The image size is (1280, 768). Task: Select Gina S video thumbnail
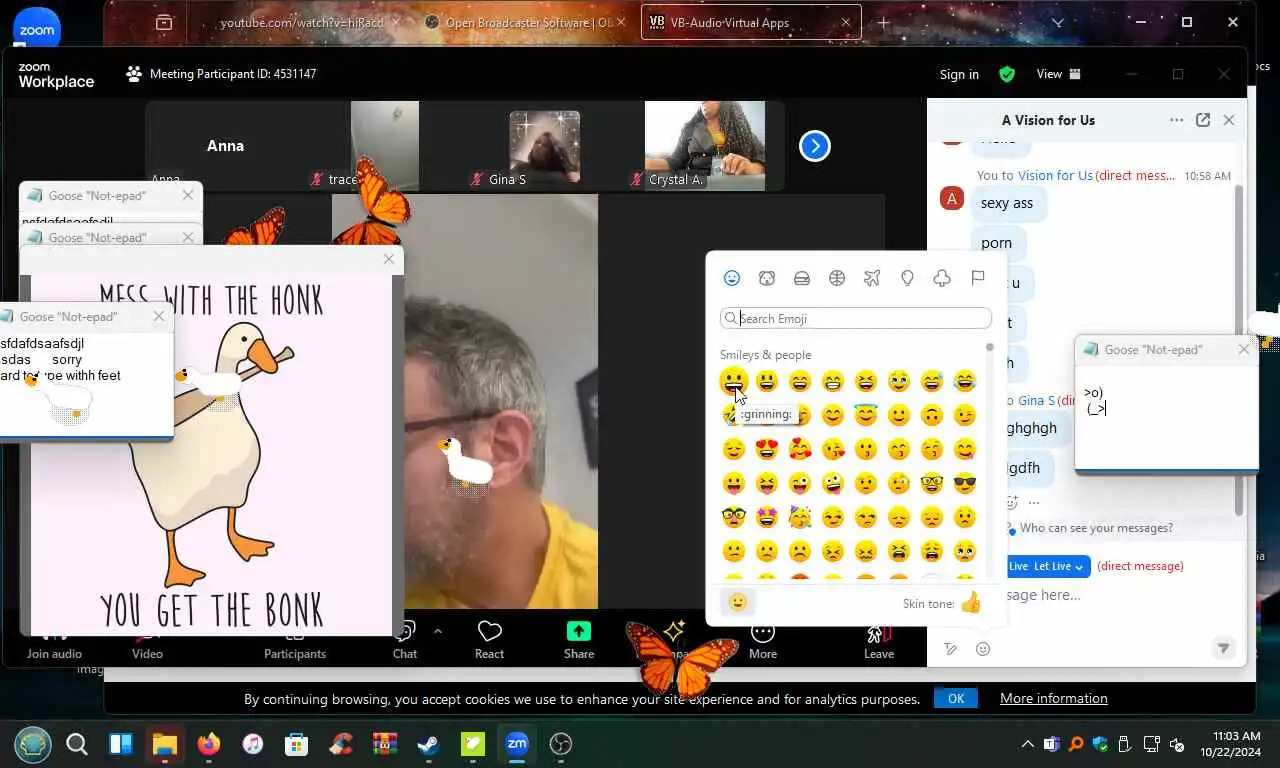click(544, 146)
